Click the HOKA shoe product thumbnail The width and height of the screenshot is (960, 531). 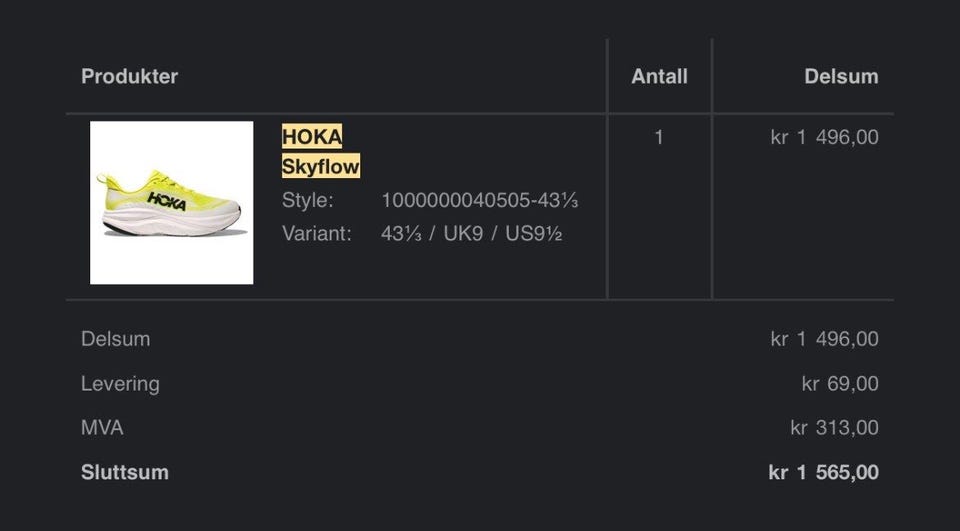coord(171,203)
